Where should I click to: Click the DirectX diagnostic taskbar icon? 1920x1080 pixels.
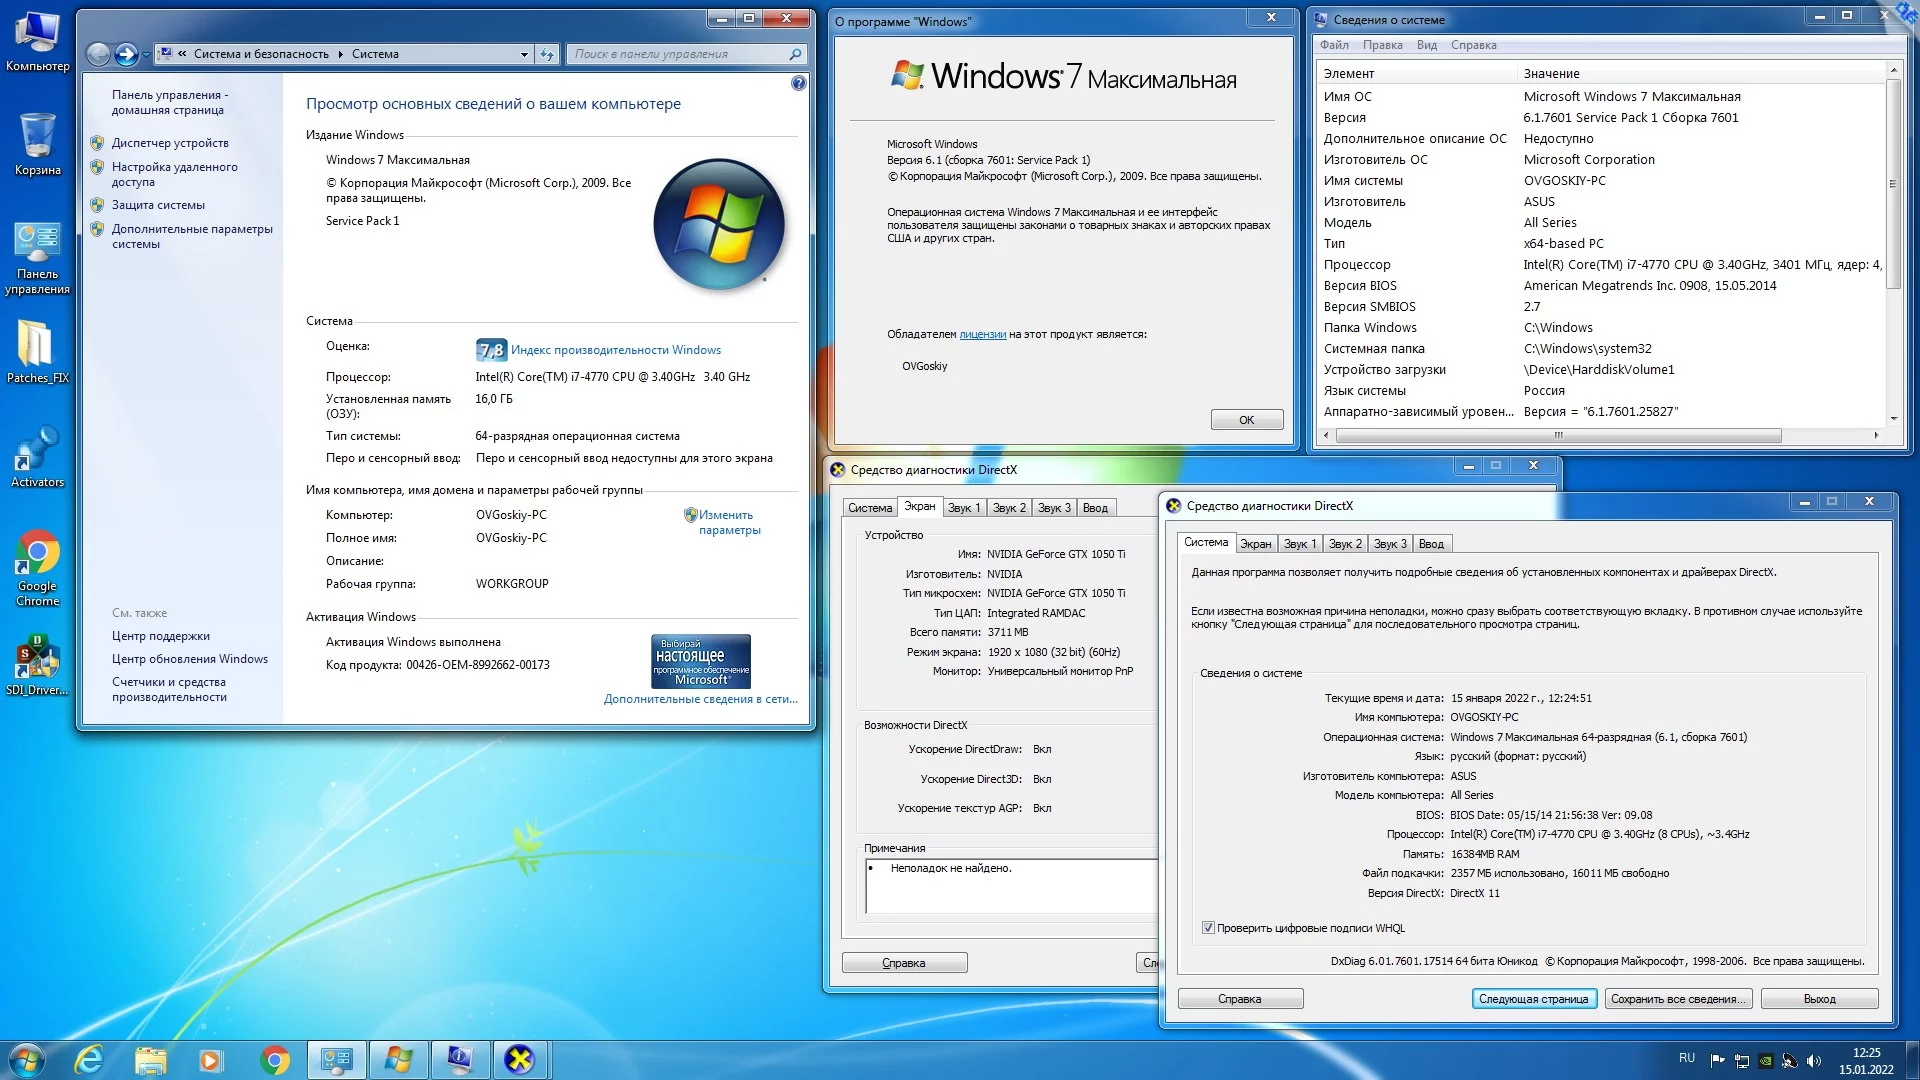pyautogui.click(x=519, y=1059)
